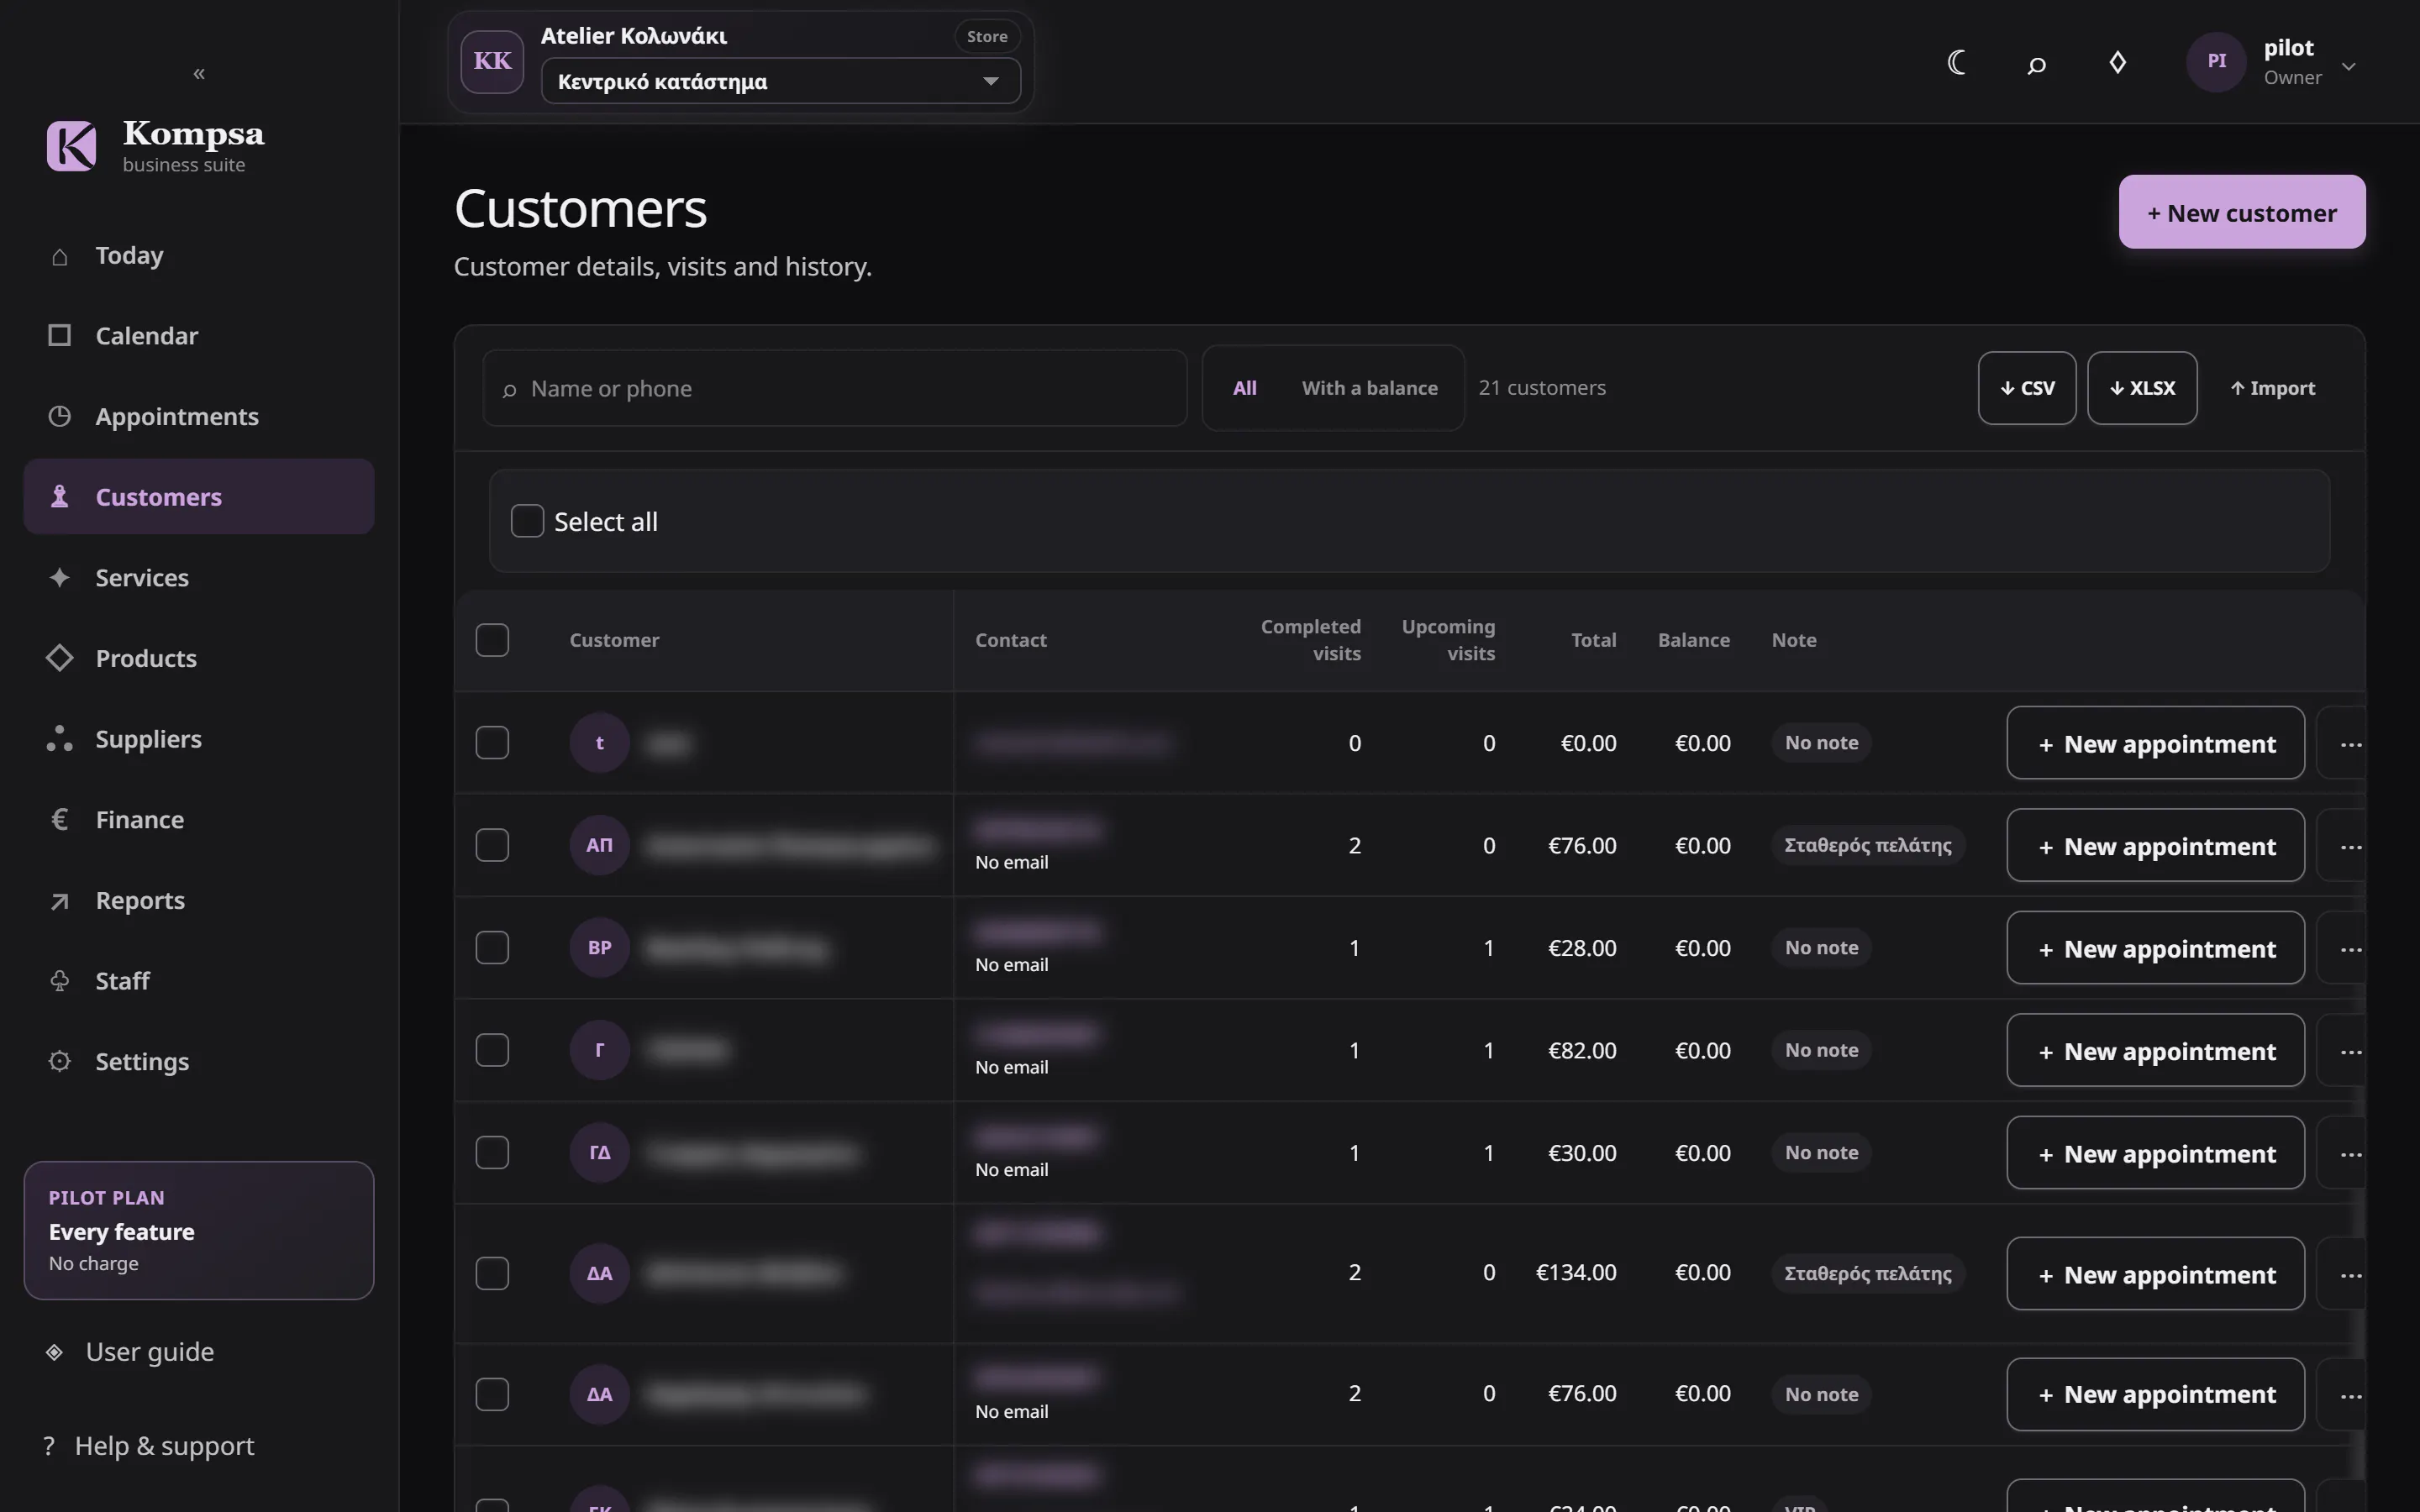Export customers as CSV
The width and height of the screenshot is (2420, 1512).
[x=2027, y=388]
